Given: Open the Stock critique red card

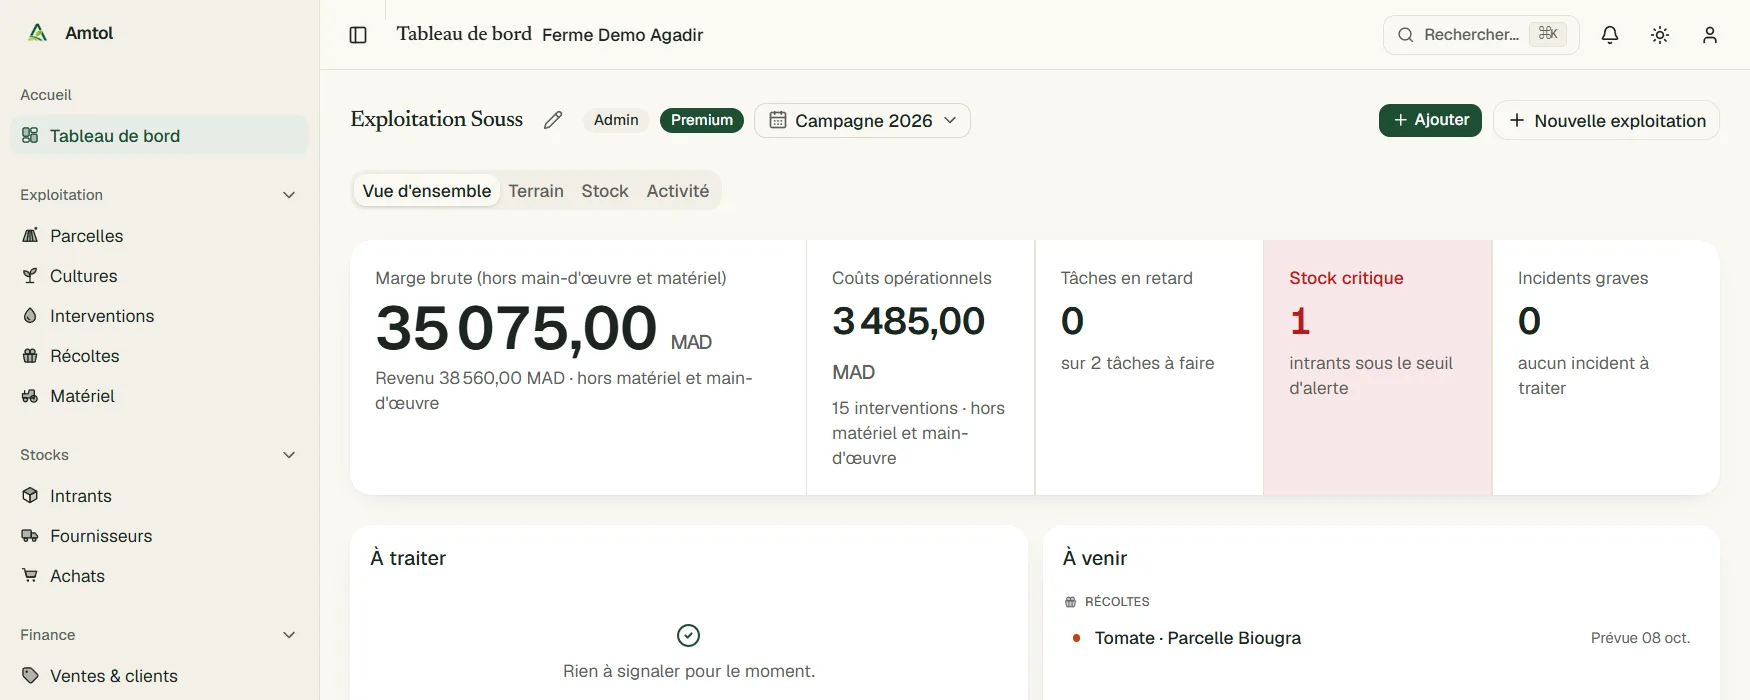Looking at the screenshot, I should point(1377,367).
